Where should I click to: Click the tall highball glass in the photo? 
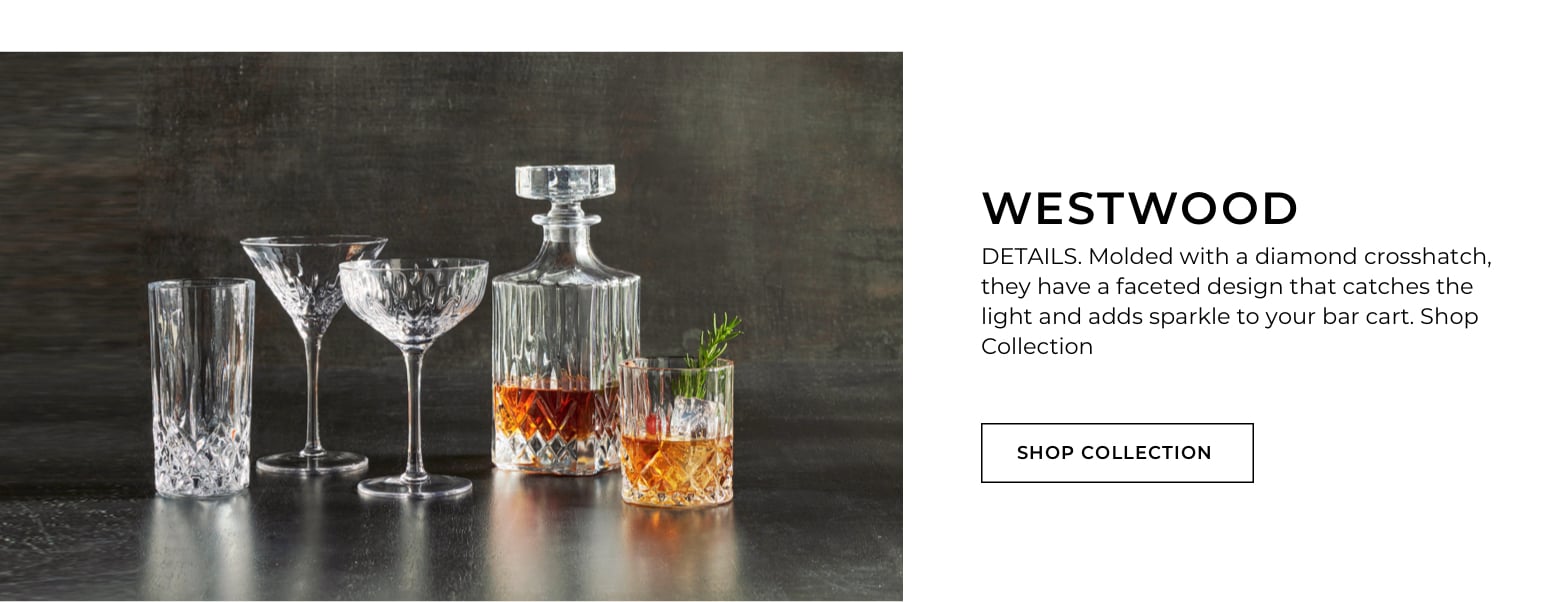tap(201, 387)
